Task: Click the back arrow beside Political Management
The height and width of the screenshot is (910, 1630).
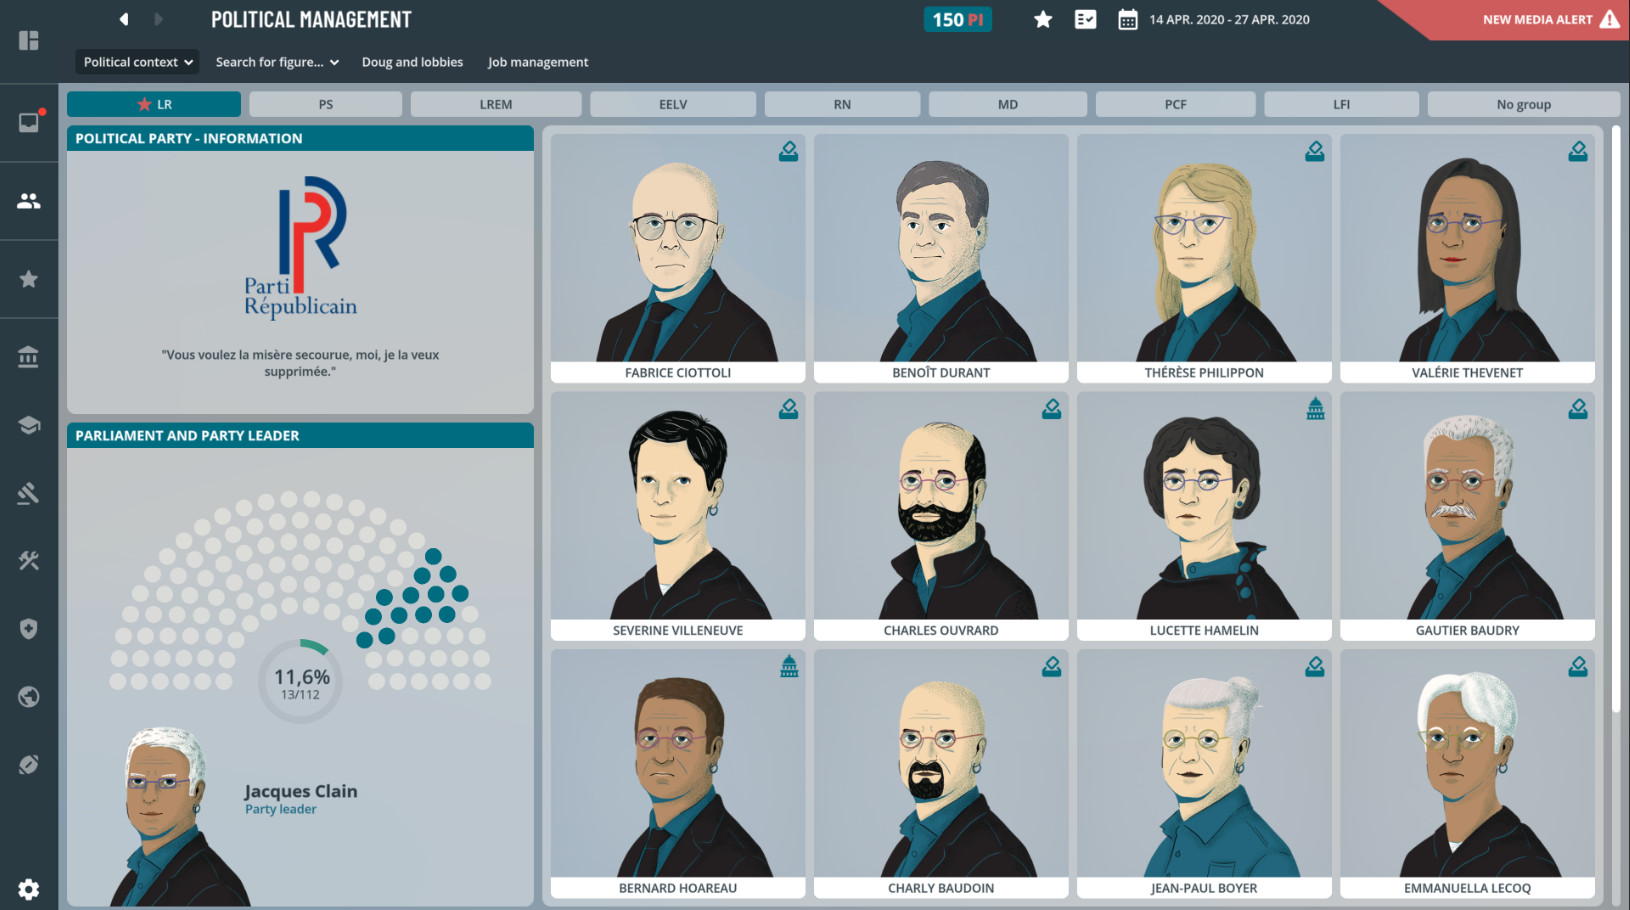Action: click(x=124, y=19)
